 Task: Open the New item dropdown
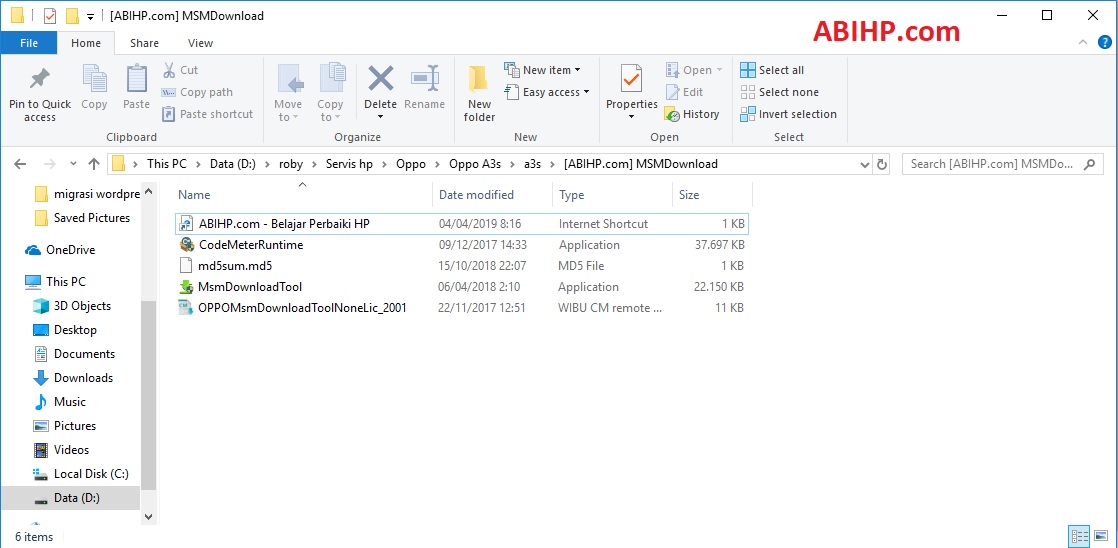(x=543, y=70)
